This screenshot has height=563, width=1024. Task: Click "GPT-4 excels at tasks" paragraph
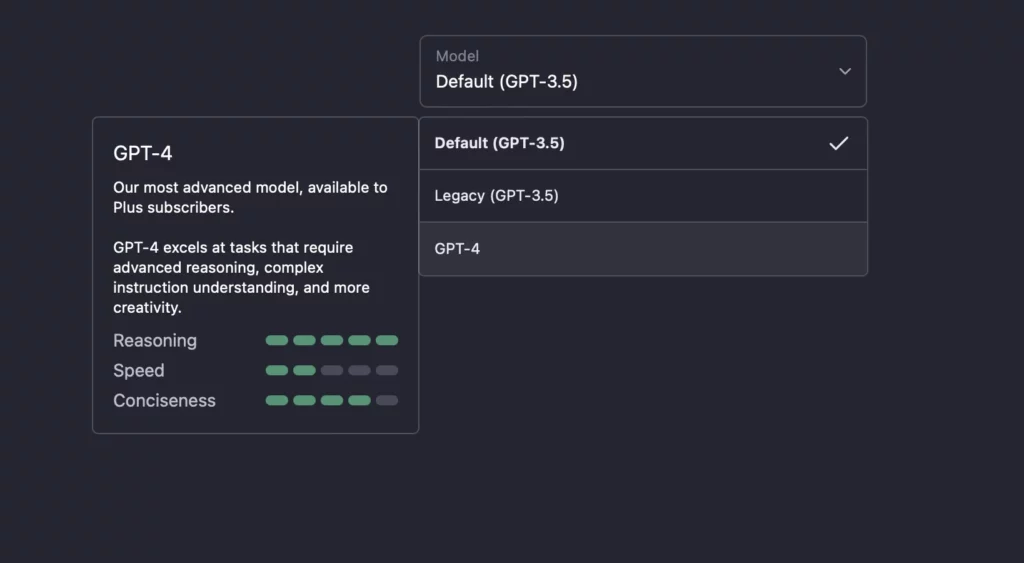pyautogui.click(x=242, y=278)
